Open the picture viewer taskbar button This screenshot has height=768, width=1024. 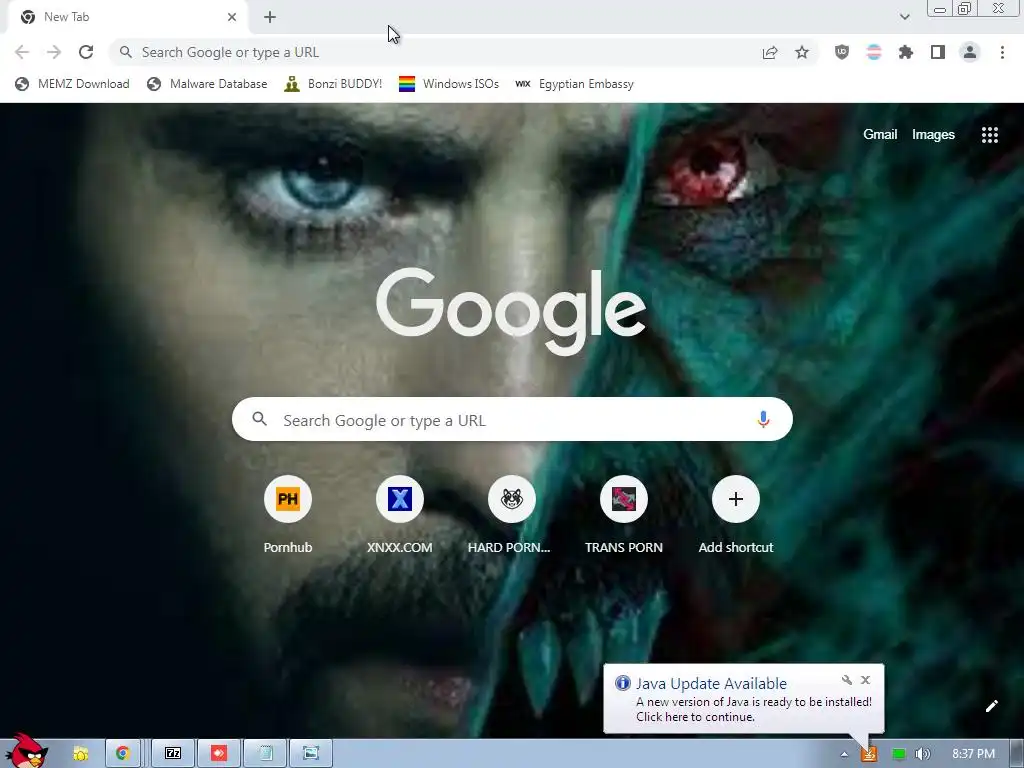(311, 754)
